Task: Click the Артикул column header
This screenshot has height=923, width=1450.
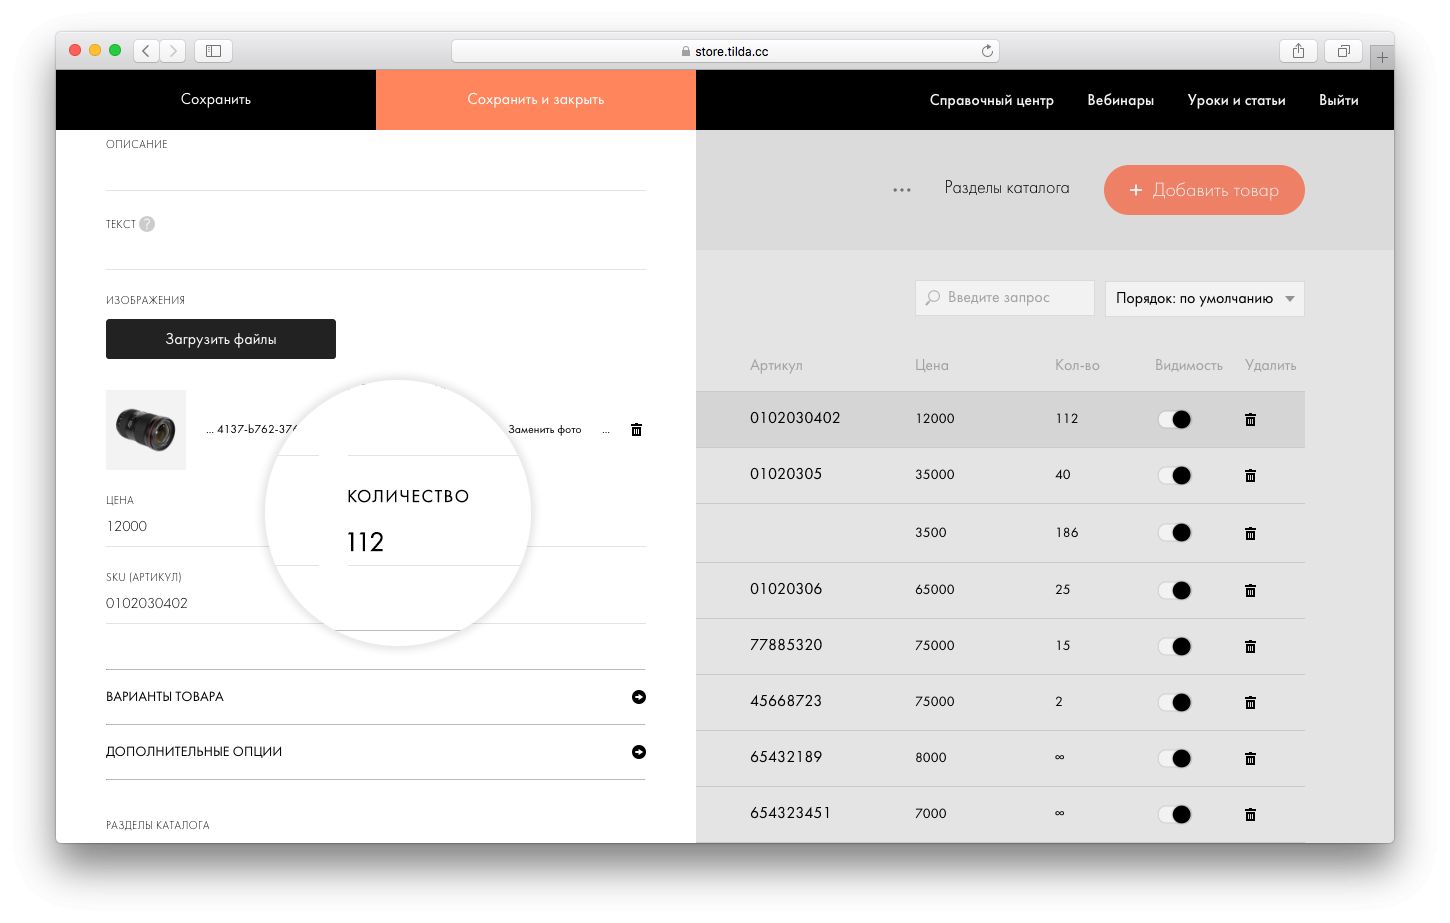Action: (776, 365)
